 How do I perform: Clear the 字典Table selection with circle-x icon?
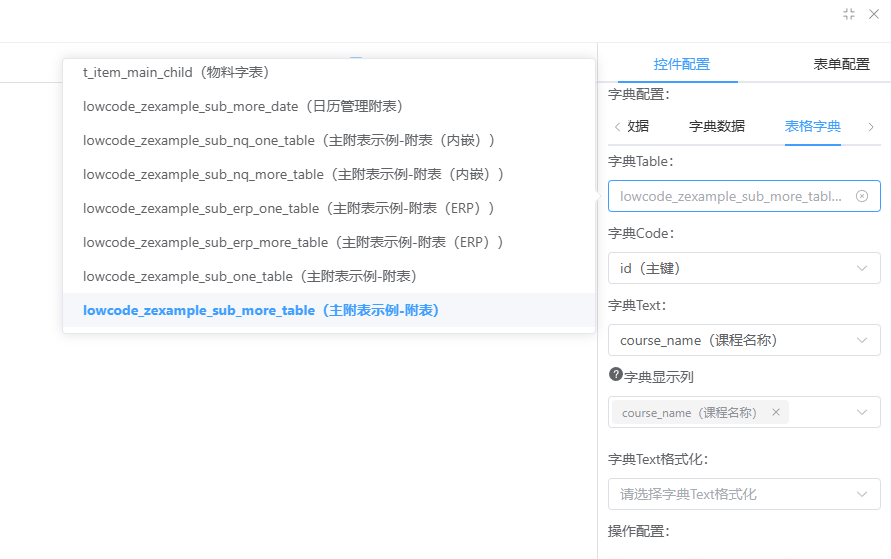(x=862, y=196)
